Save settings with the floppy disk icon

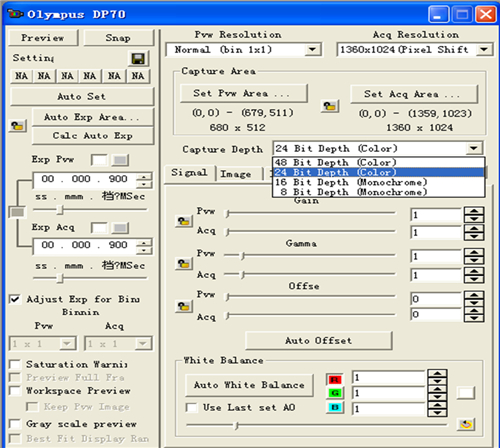[x=138, y=59]
